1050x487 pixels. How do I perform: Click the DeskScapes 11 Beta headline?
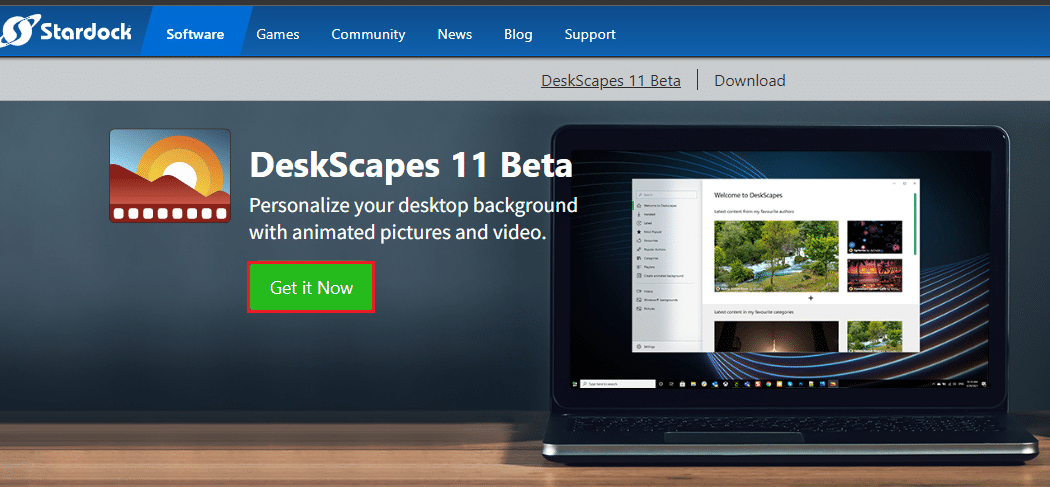pos(410,165)
